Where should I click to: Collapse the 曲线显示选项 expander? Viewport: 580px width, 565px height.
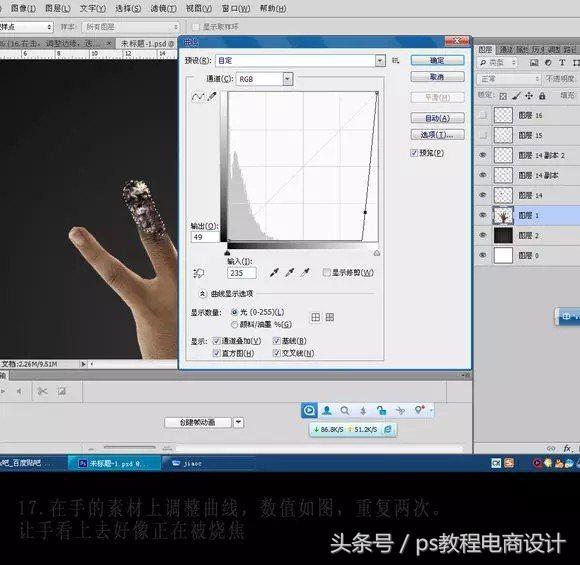point(202,294)
